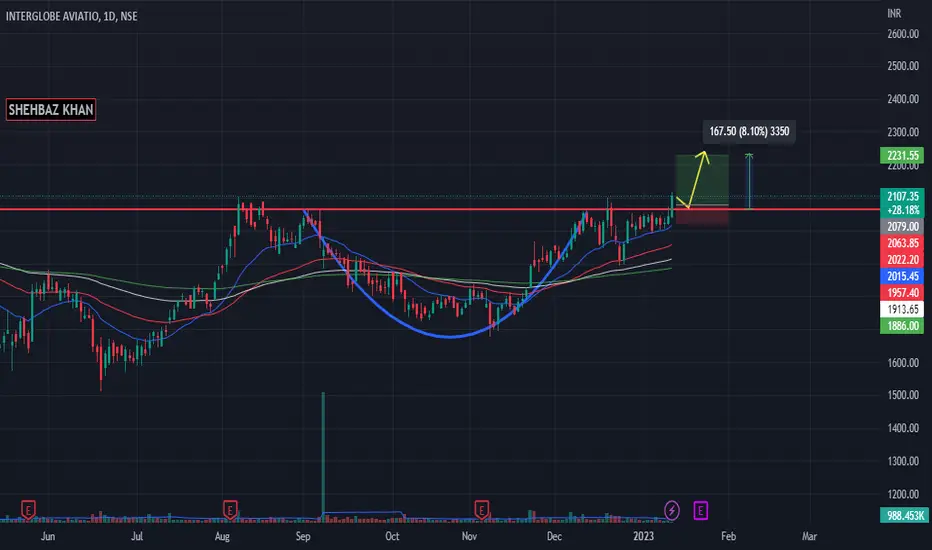Screen dimensions: 932x550
Task: Click the 2107.35 current price label
Action: 902,196
